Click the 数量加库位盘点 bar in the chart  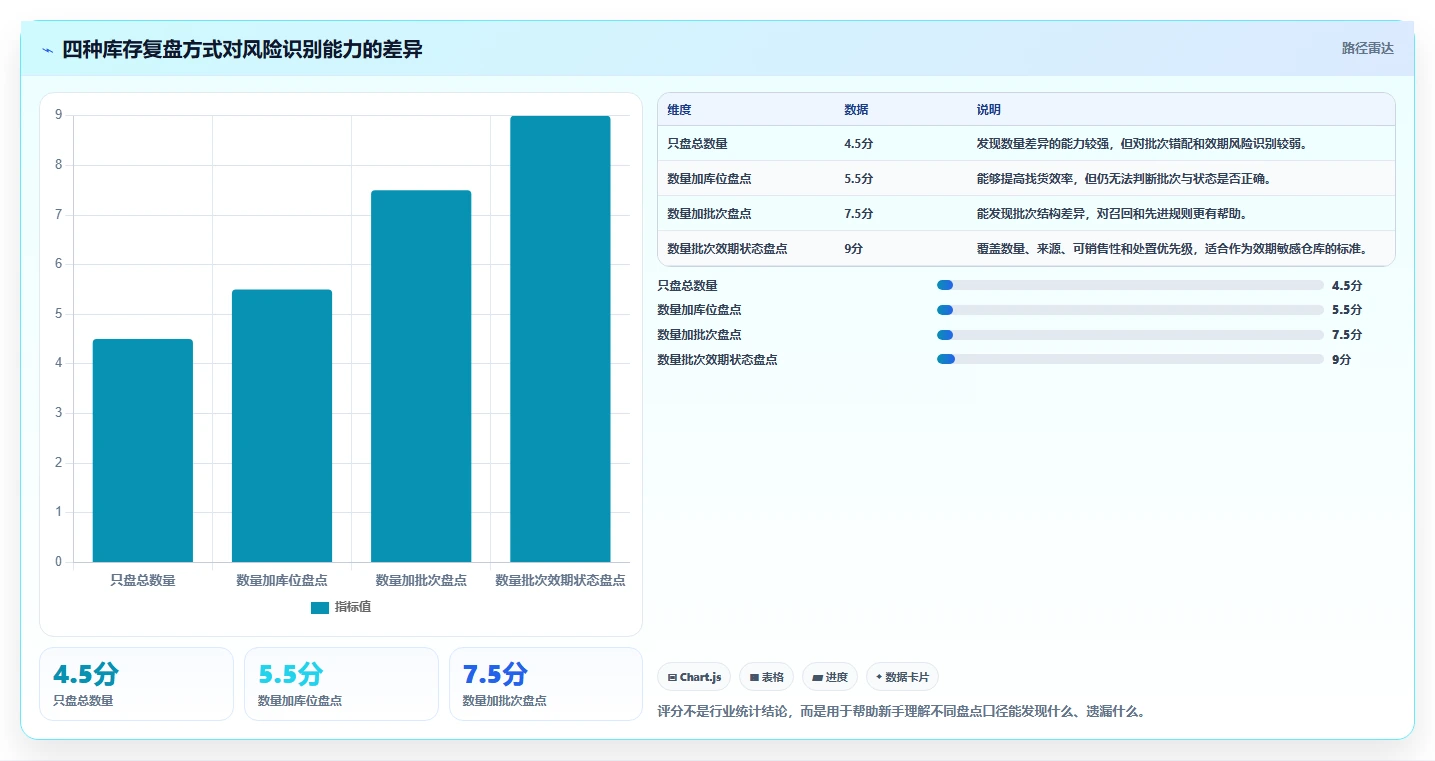(282, 426)
